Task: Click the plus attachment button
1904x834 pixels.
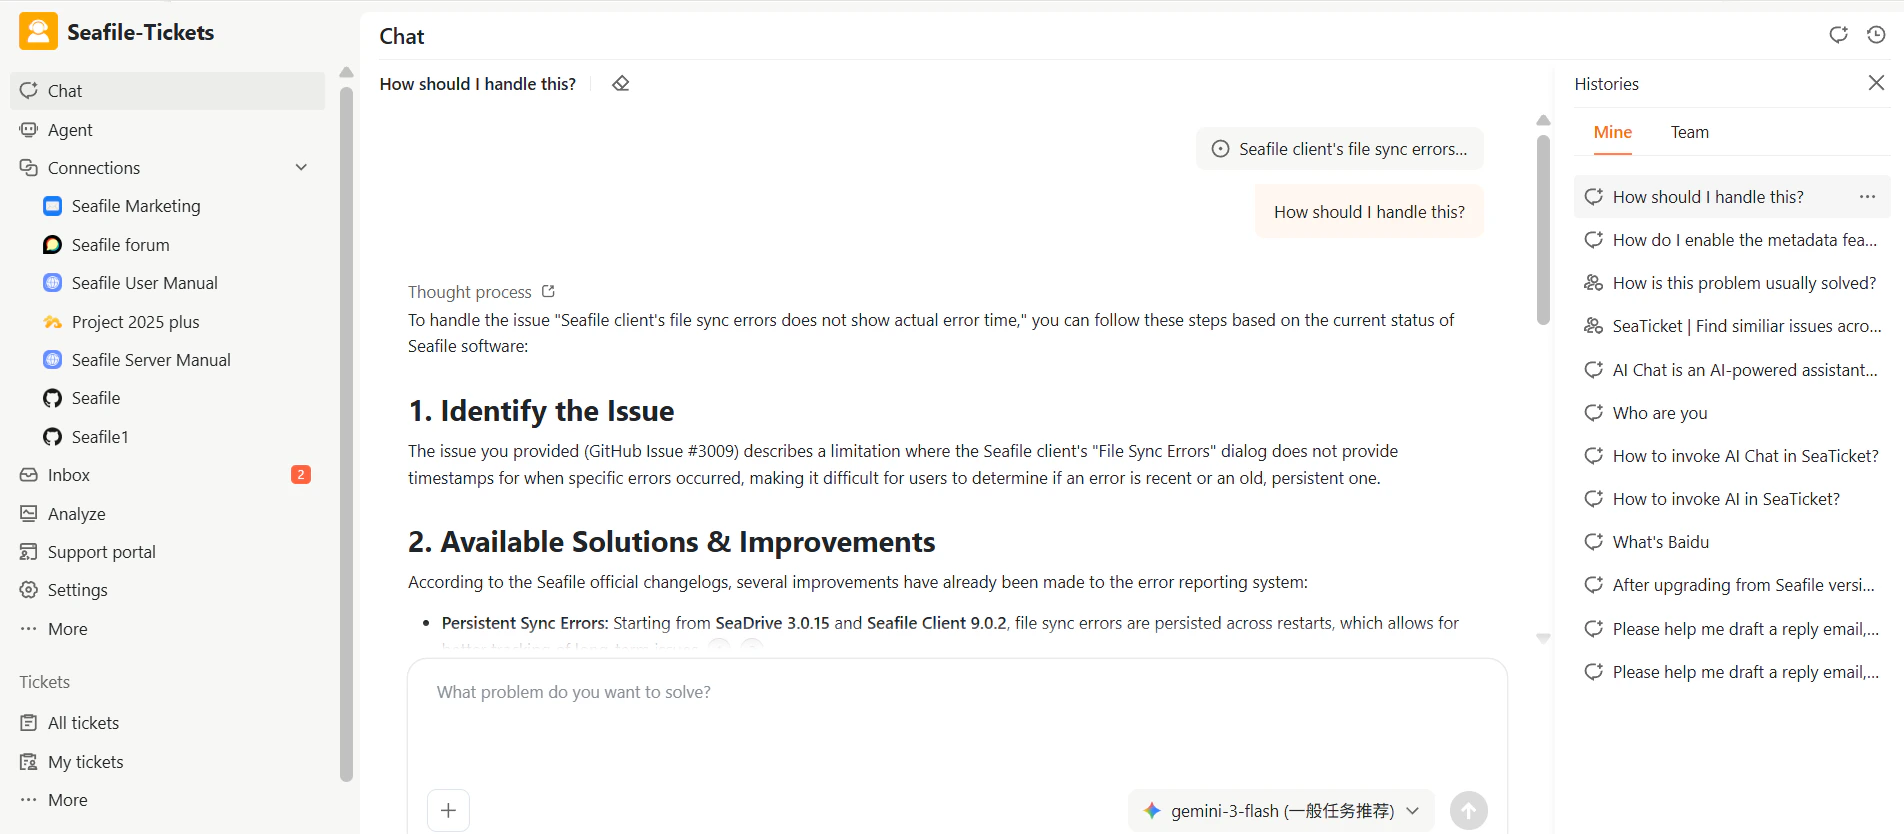Action: [x=448, y=810]
